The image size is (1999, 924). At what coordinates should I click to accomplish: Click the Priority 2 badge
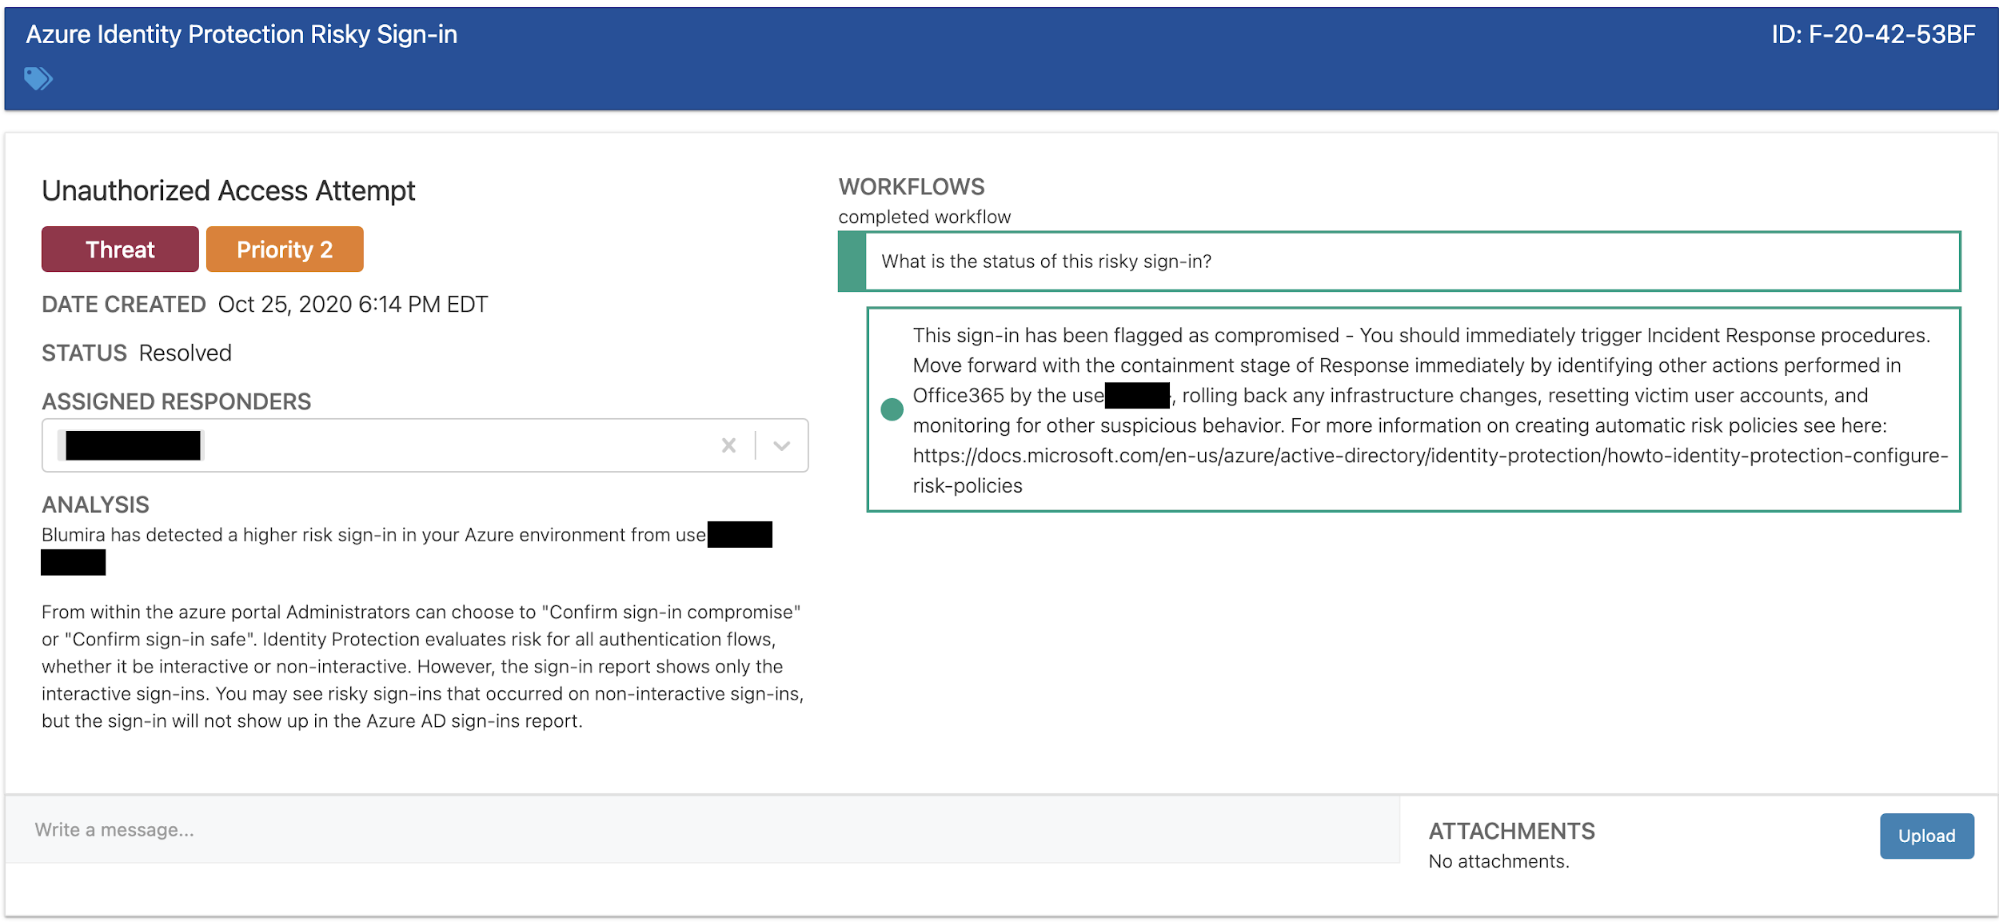click(285, 249)
